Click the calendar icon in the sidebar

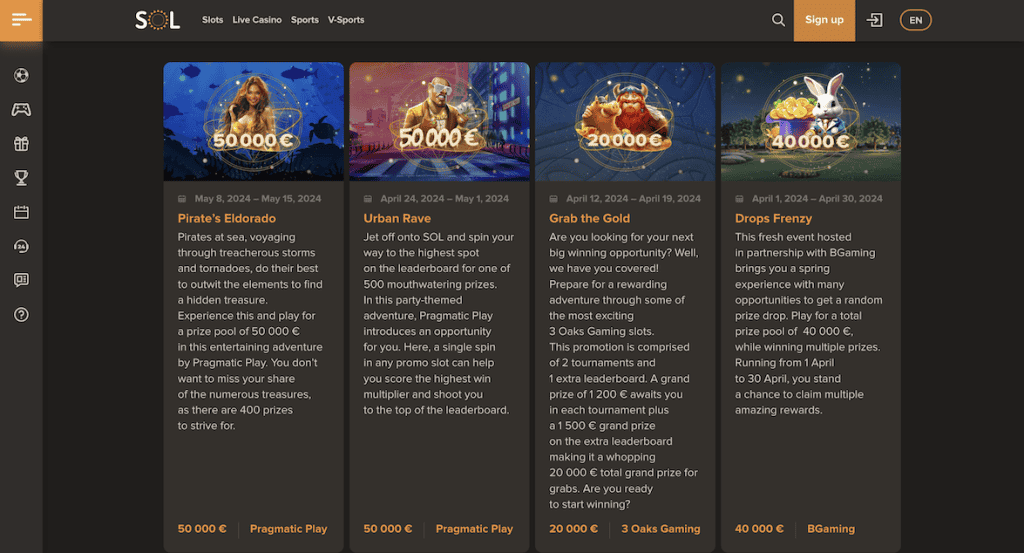pos(21,212)
